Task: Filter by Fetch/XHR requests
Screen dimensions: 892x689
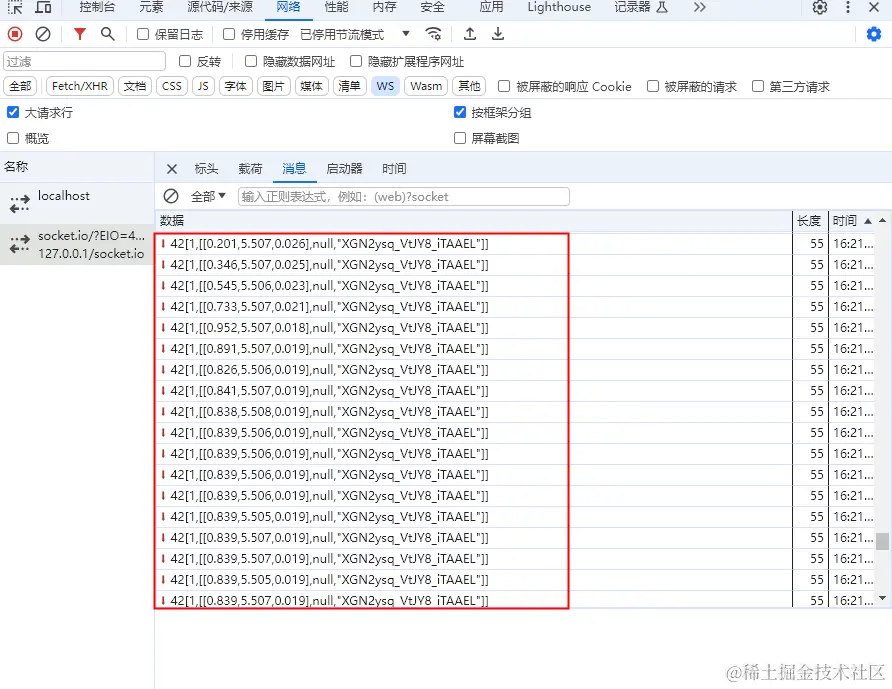Action: click(80, 86)
